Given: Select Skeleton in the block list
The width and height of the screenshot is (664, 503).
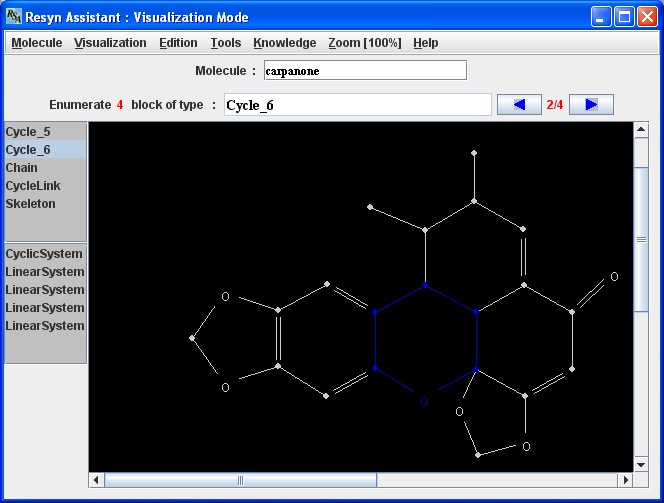Looking at the screenshot, I should pos(45,204).
